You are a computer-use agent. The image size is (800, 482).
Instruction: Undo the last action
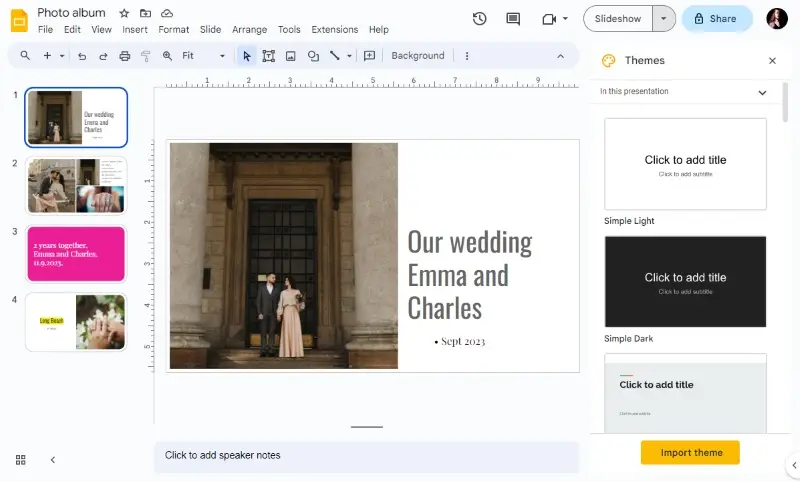(82, 56)
